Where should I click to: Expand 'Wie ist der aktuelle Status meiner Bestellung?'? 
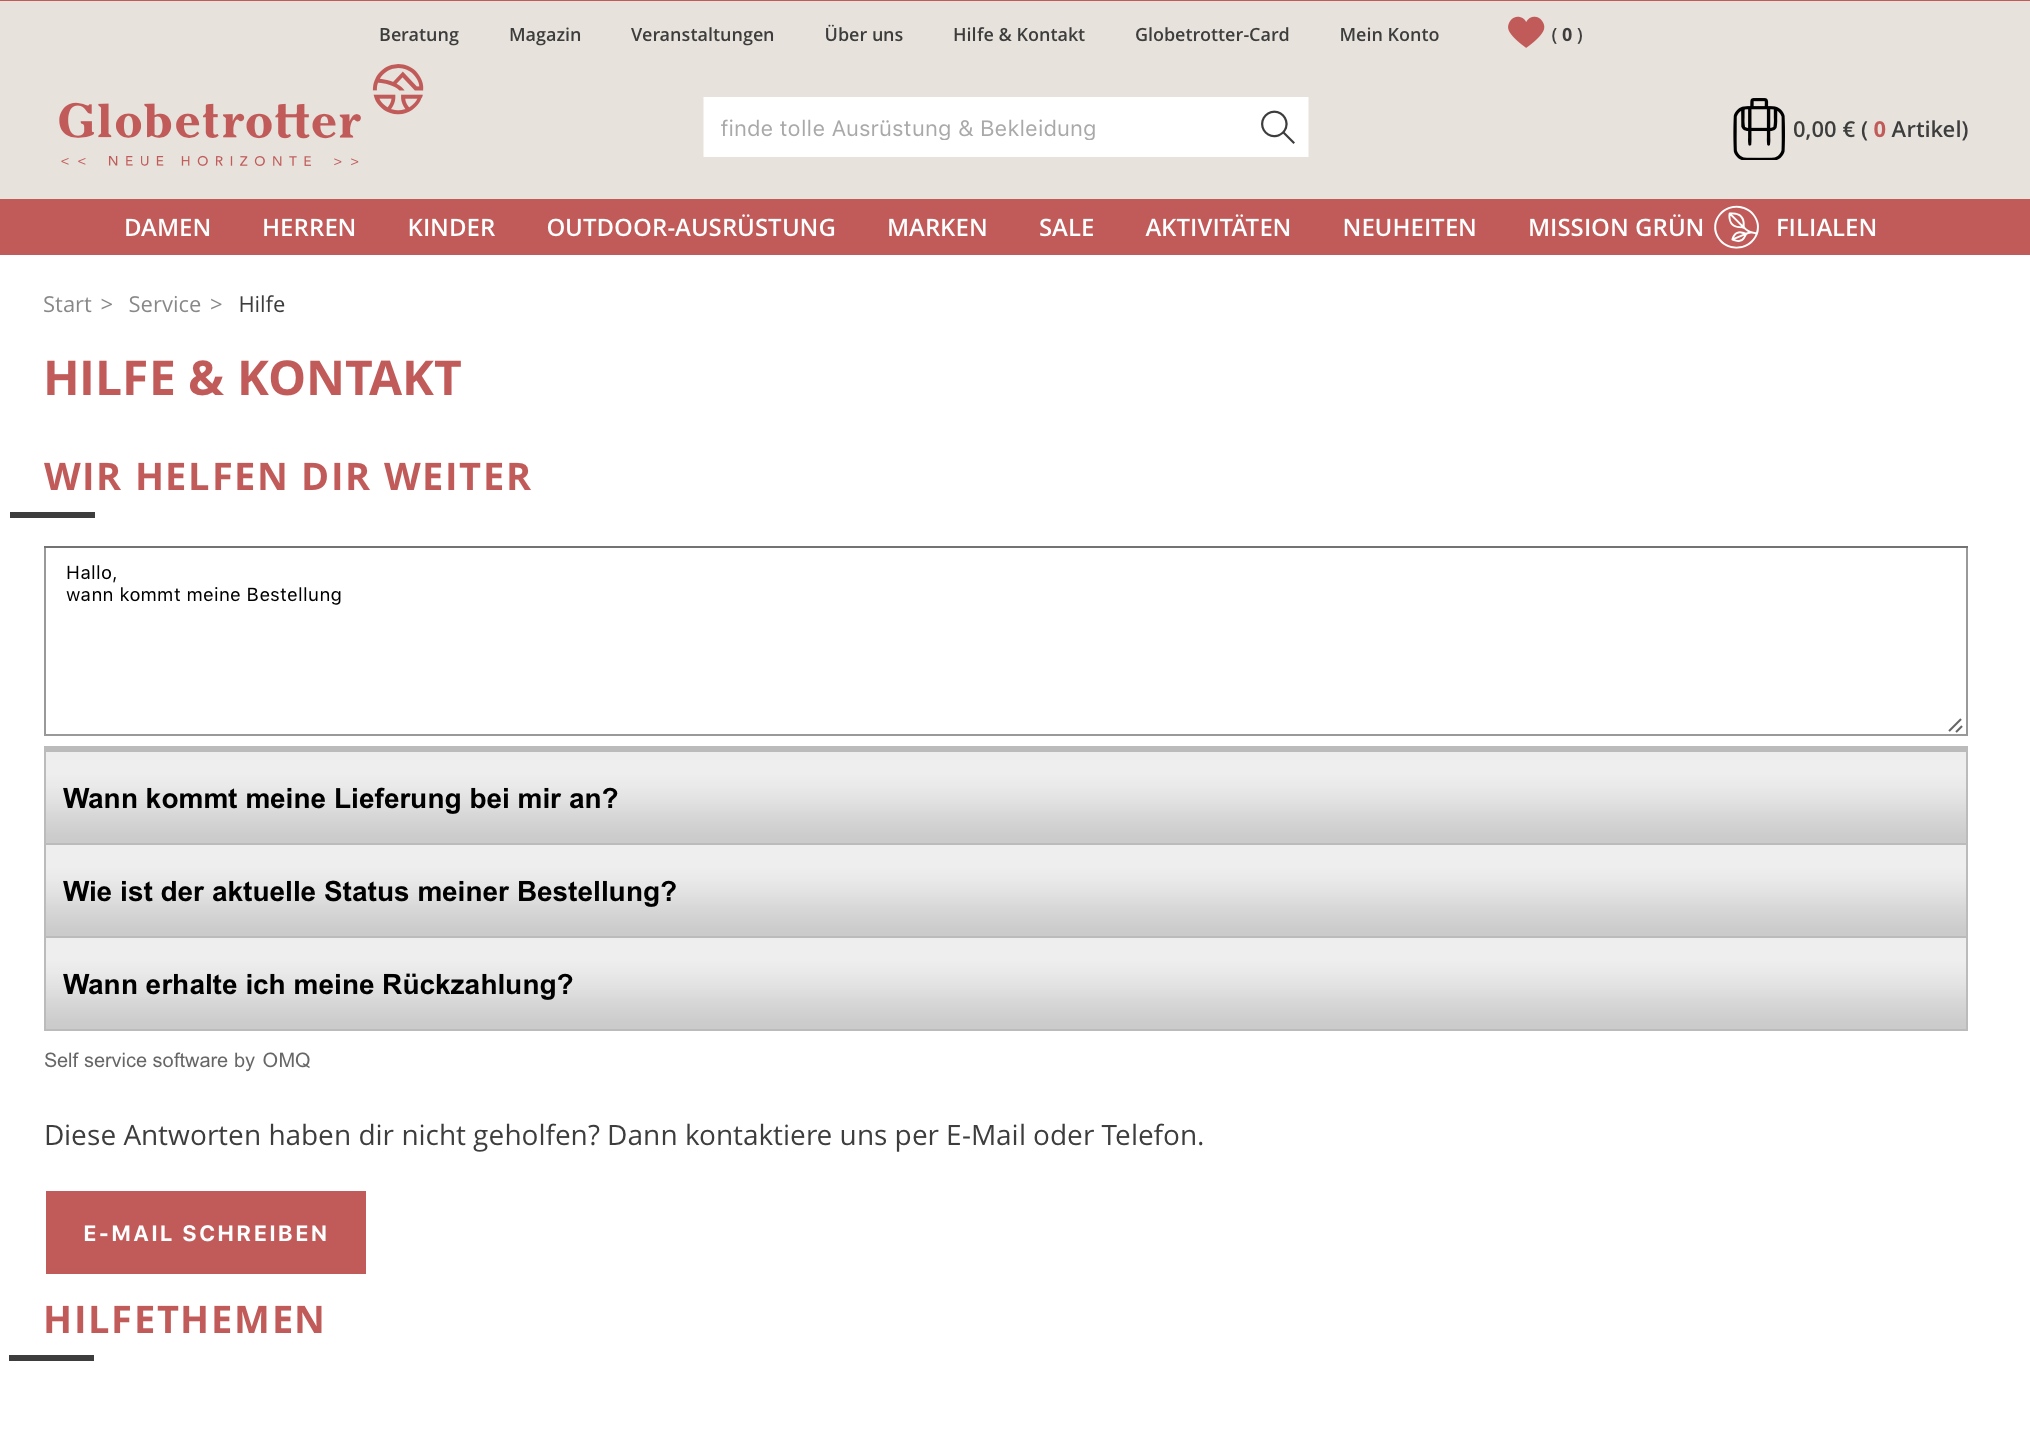point(1005,891)
